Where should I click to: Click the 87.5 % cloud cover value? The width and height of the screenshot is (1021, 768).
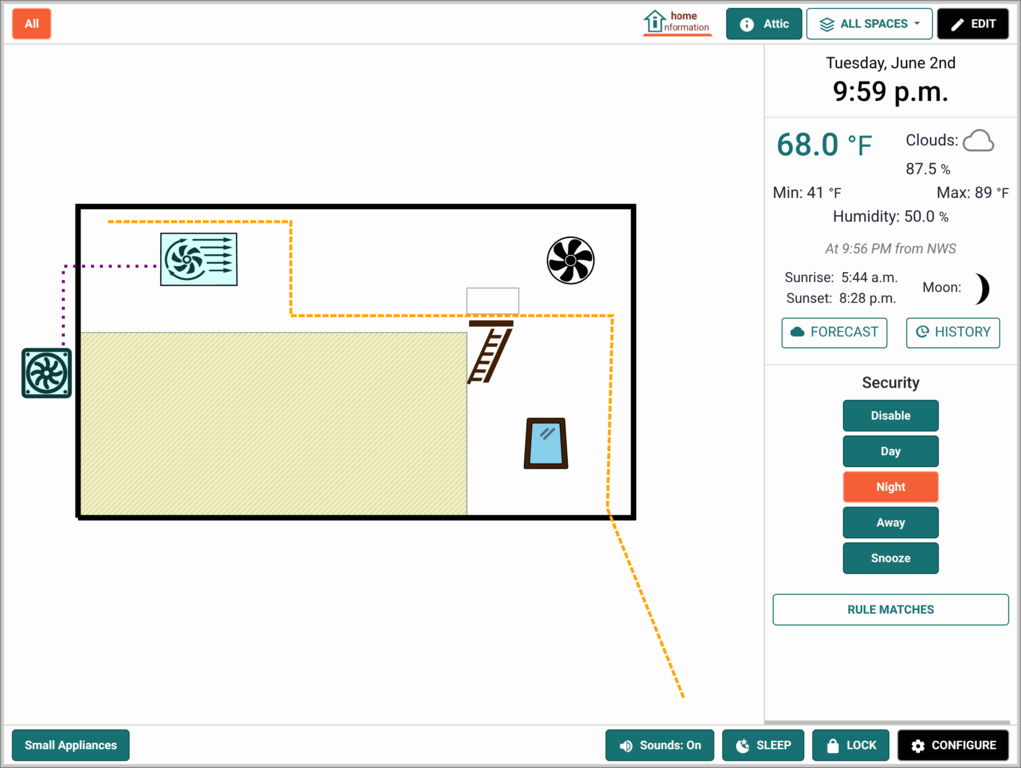(927, 169)
